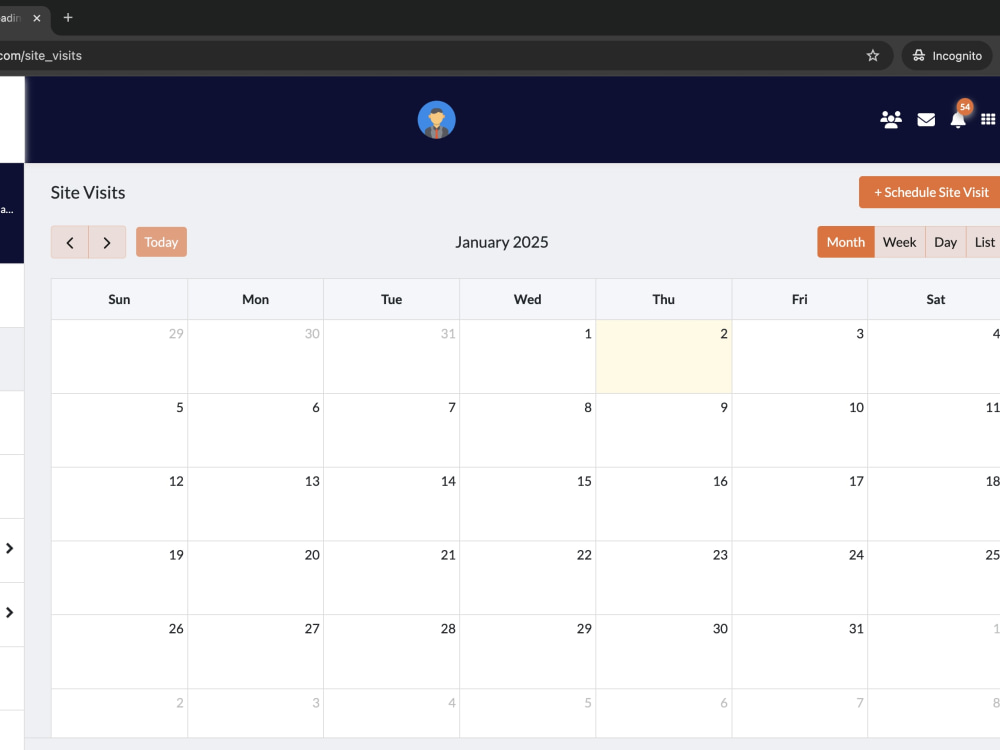Switch to List view

click(984, 242)
